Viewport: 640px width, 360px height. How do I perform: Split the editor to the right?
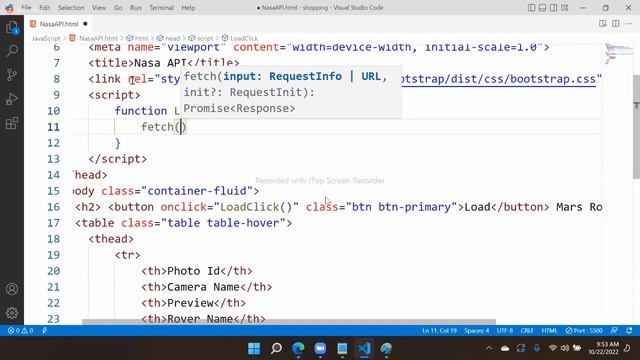coord(616,24)
